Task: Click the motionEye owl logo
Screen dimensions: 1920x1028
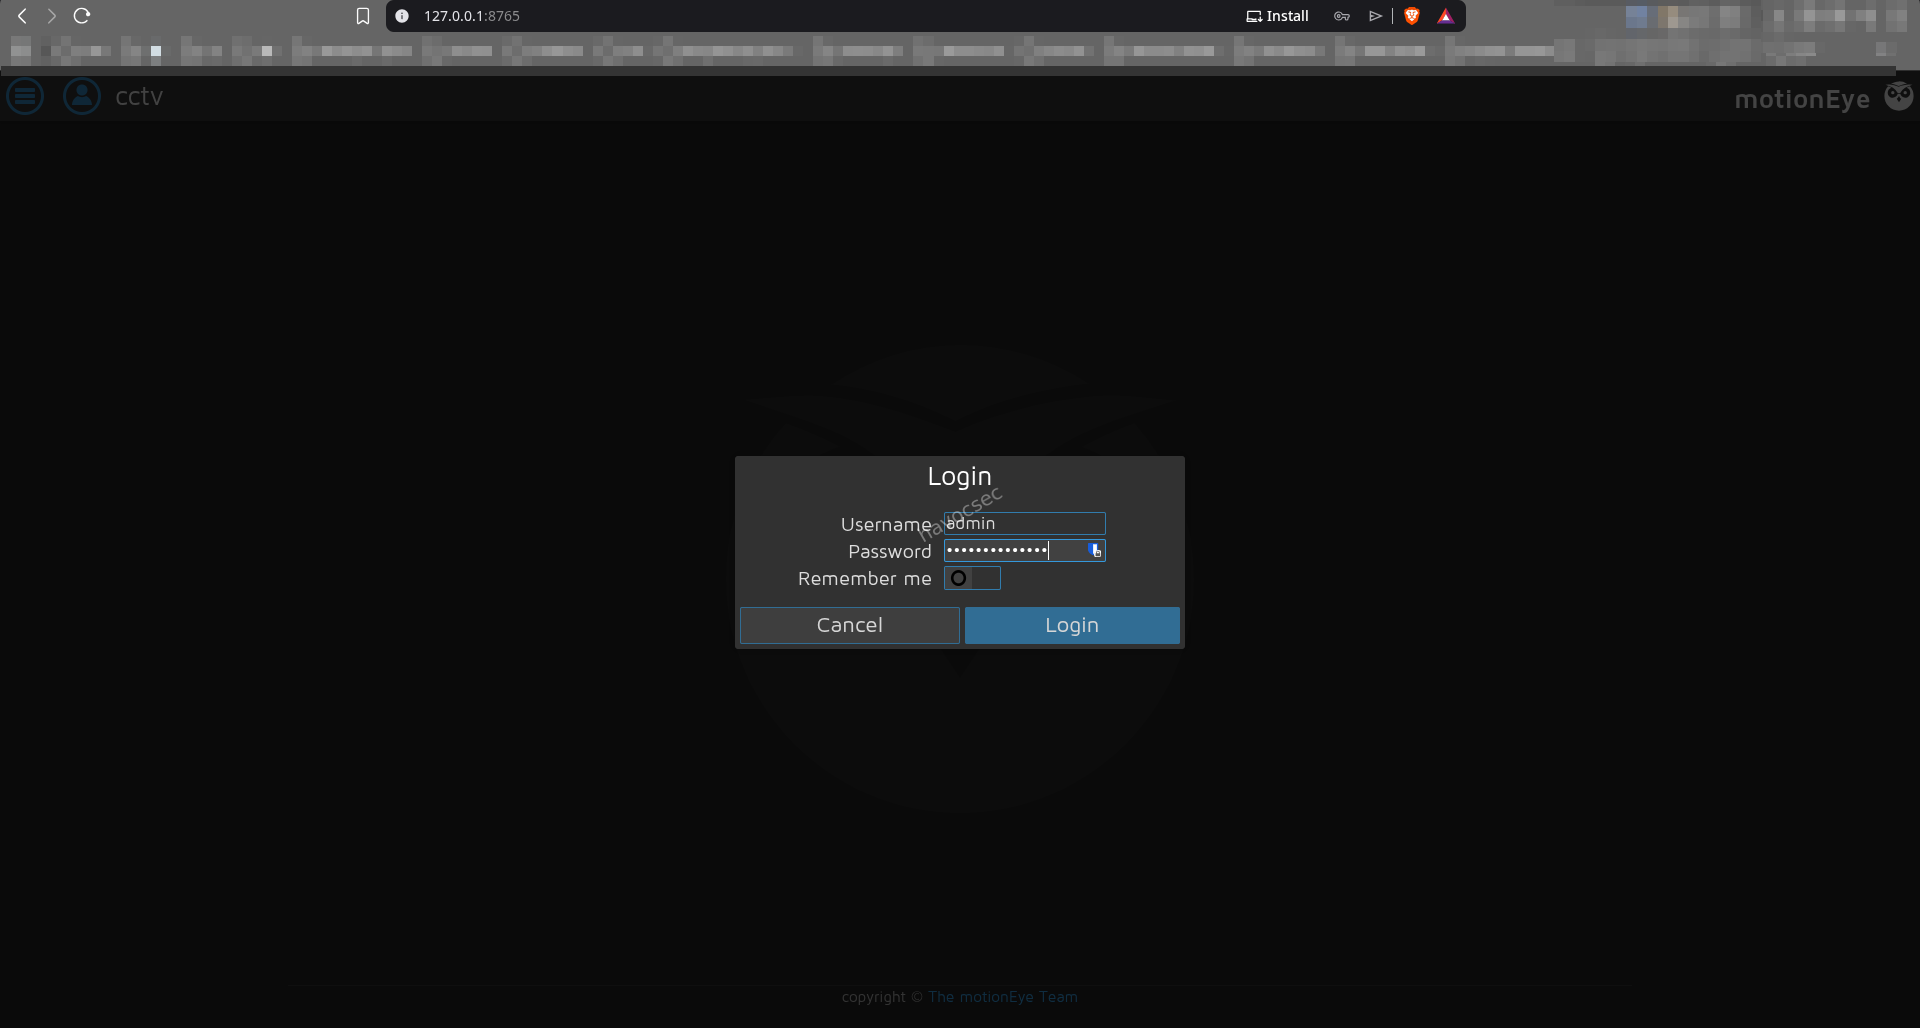Action: point(1898,96)
